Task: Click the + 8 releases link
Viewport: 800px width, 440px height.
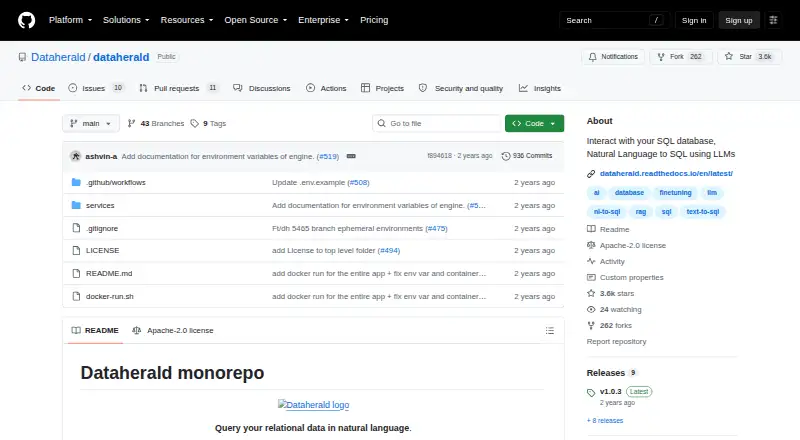Action: tap(605, 421)
